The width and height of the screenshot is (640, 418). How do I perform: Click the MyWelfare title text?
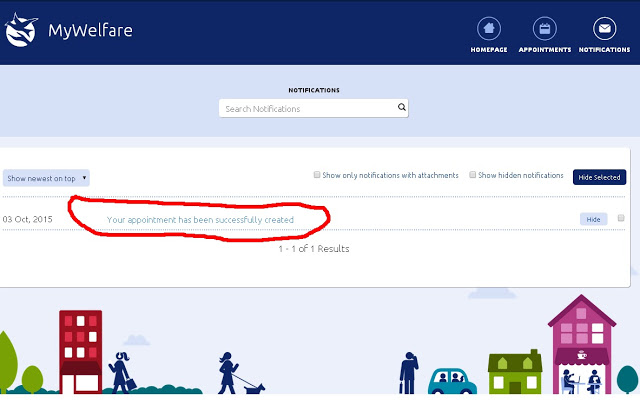[90, 31]
